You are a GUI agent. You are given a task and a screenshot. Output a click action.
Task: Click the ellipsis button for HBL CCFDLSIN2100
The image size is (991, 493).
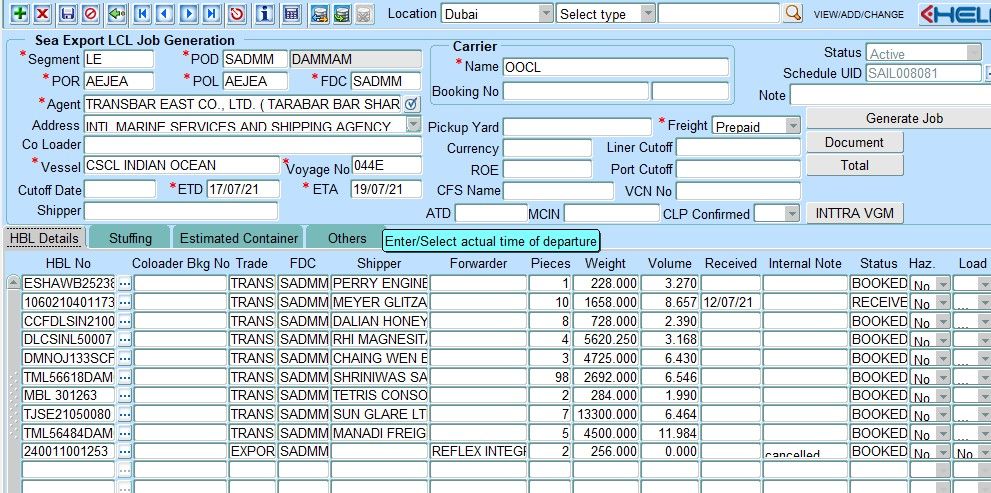(x=125, y=320)
